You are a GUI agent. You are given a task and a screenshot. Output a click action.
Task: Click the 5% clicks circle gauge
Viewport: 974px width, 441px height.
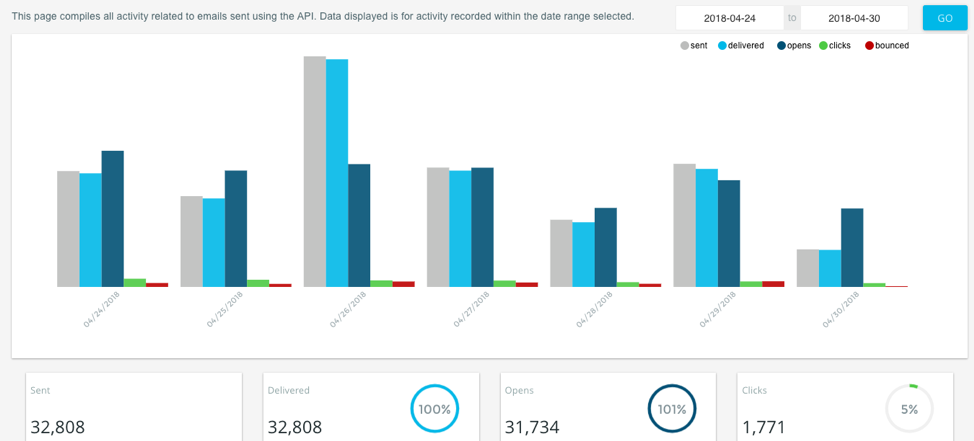(x=909, y=409)
